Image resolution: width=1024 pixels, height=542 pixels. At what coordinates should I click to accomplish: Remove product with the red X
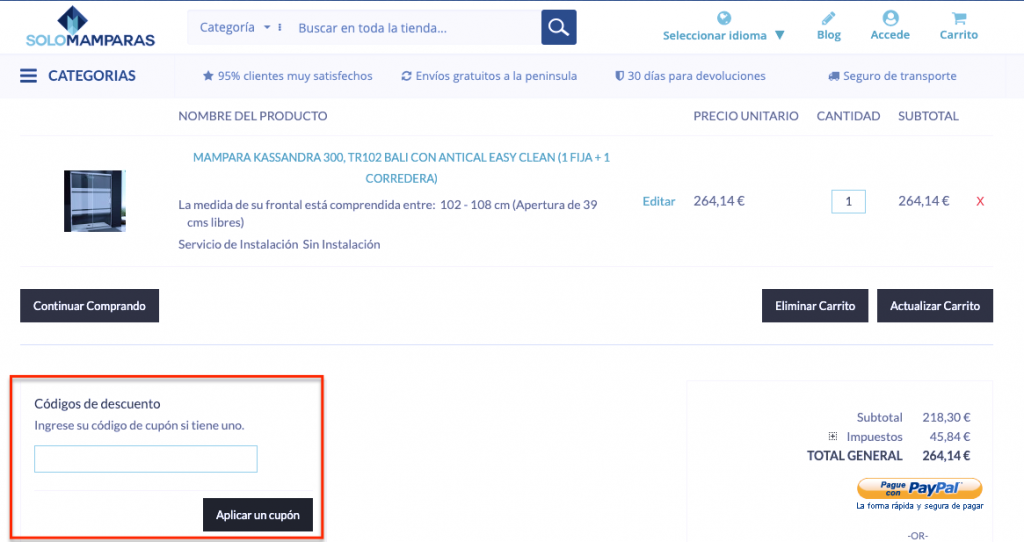pos(980,201)
